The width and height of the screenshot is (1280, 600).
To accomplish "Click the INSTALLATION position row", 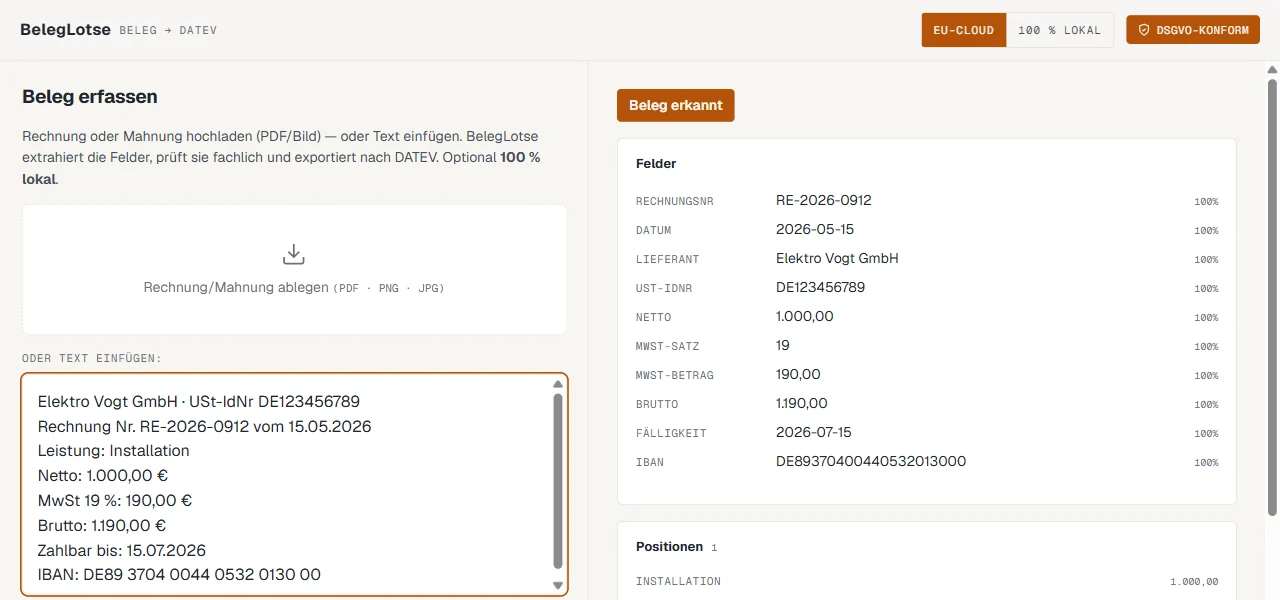I will pos(927,581).
